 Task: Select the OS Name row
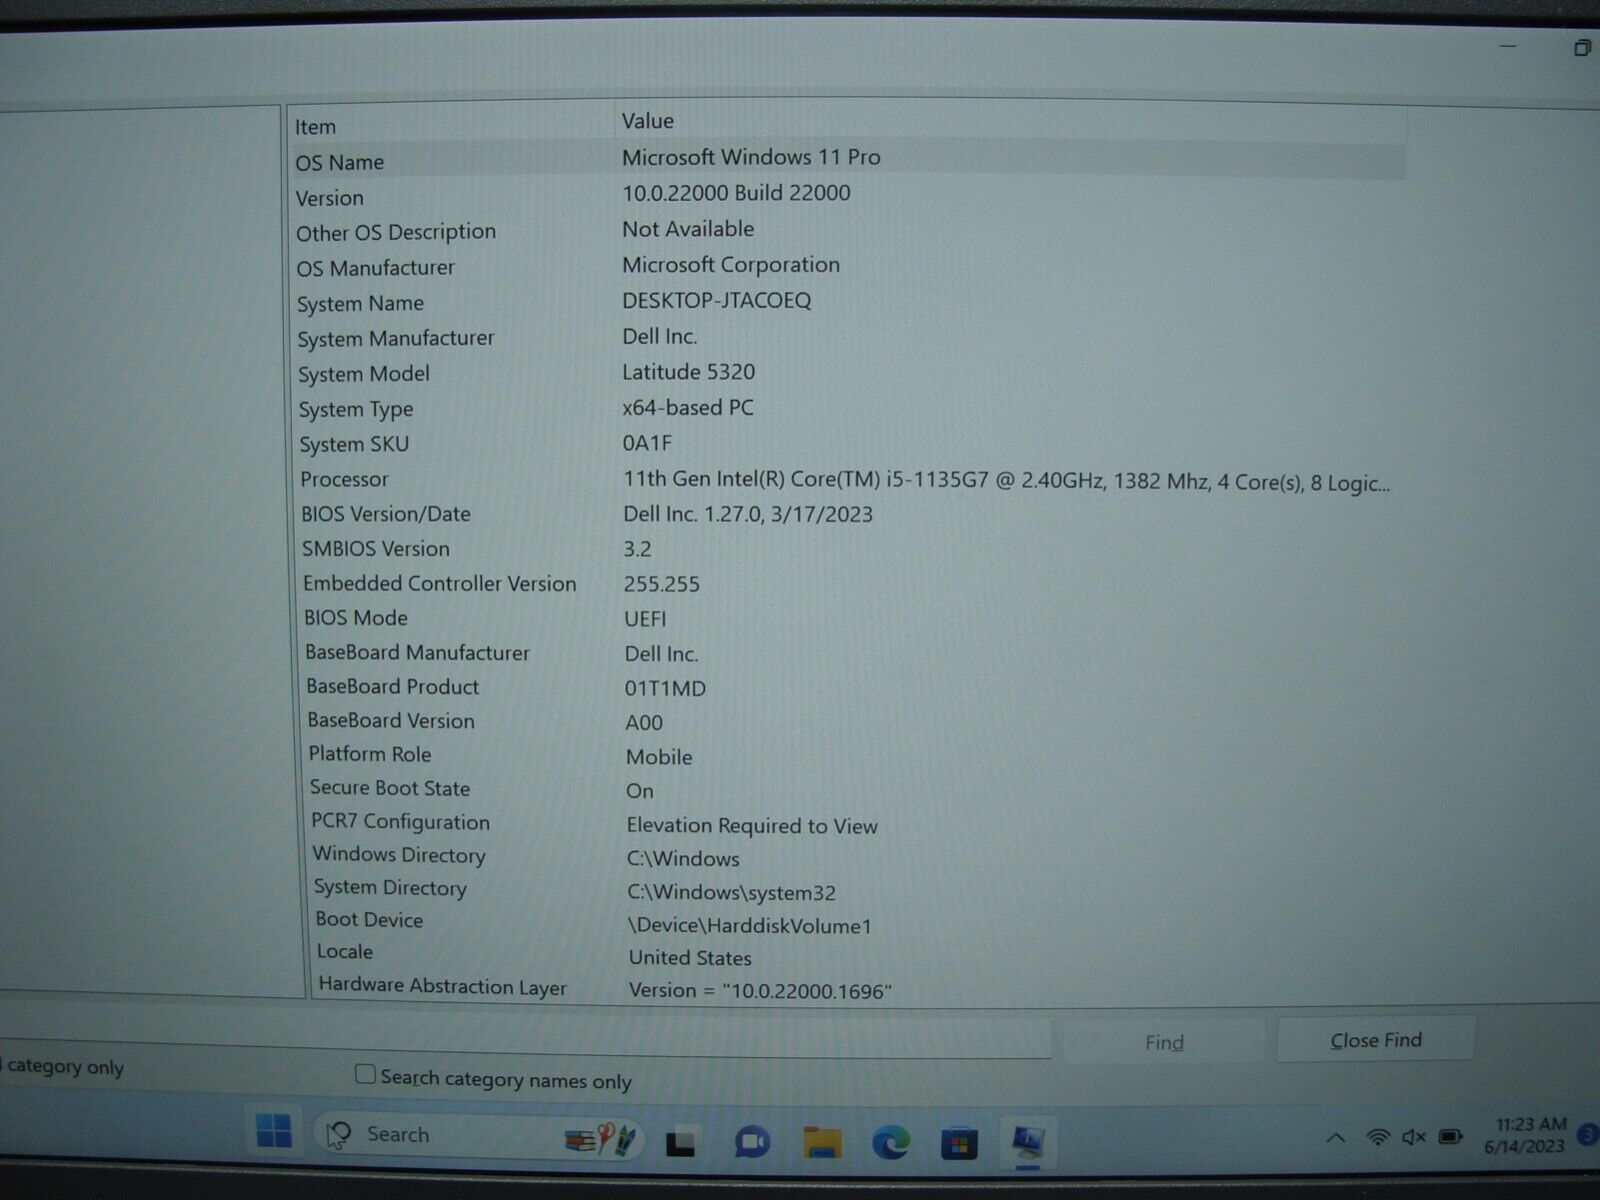(848, 159)
